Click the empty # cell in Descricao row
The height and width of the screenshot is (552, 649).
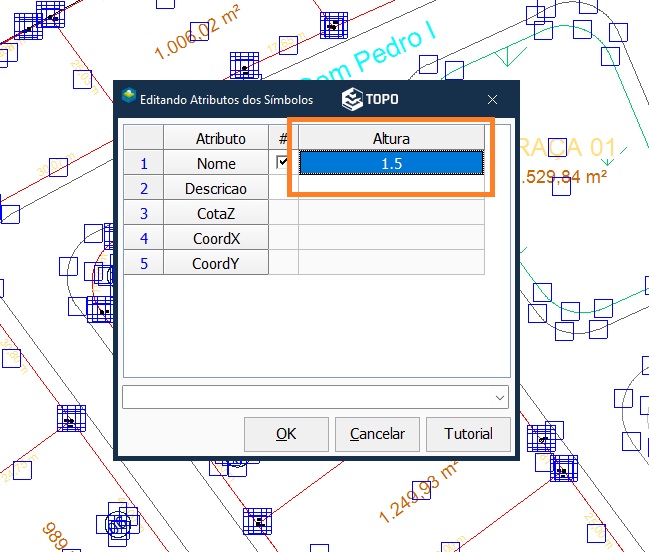[x=283, y=188]
